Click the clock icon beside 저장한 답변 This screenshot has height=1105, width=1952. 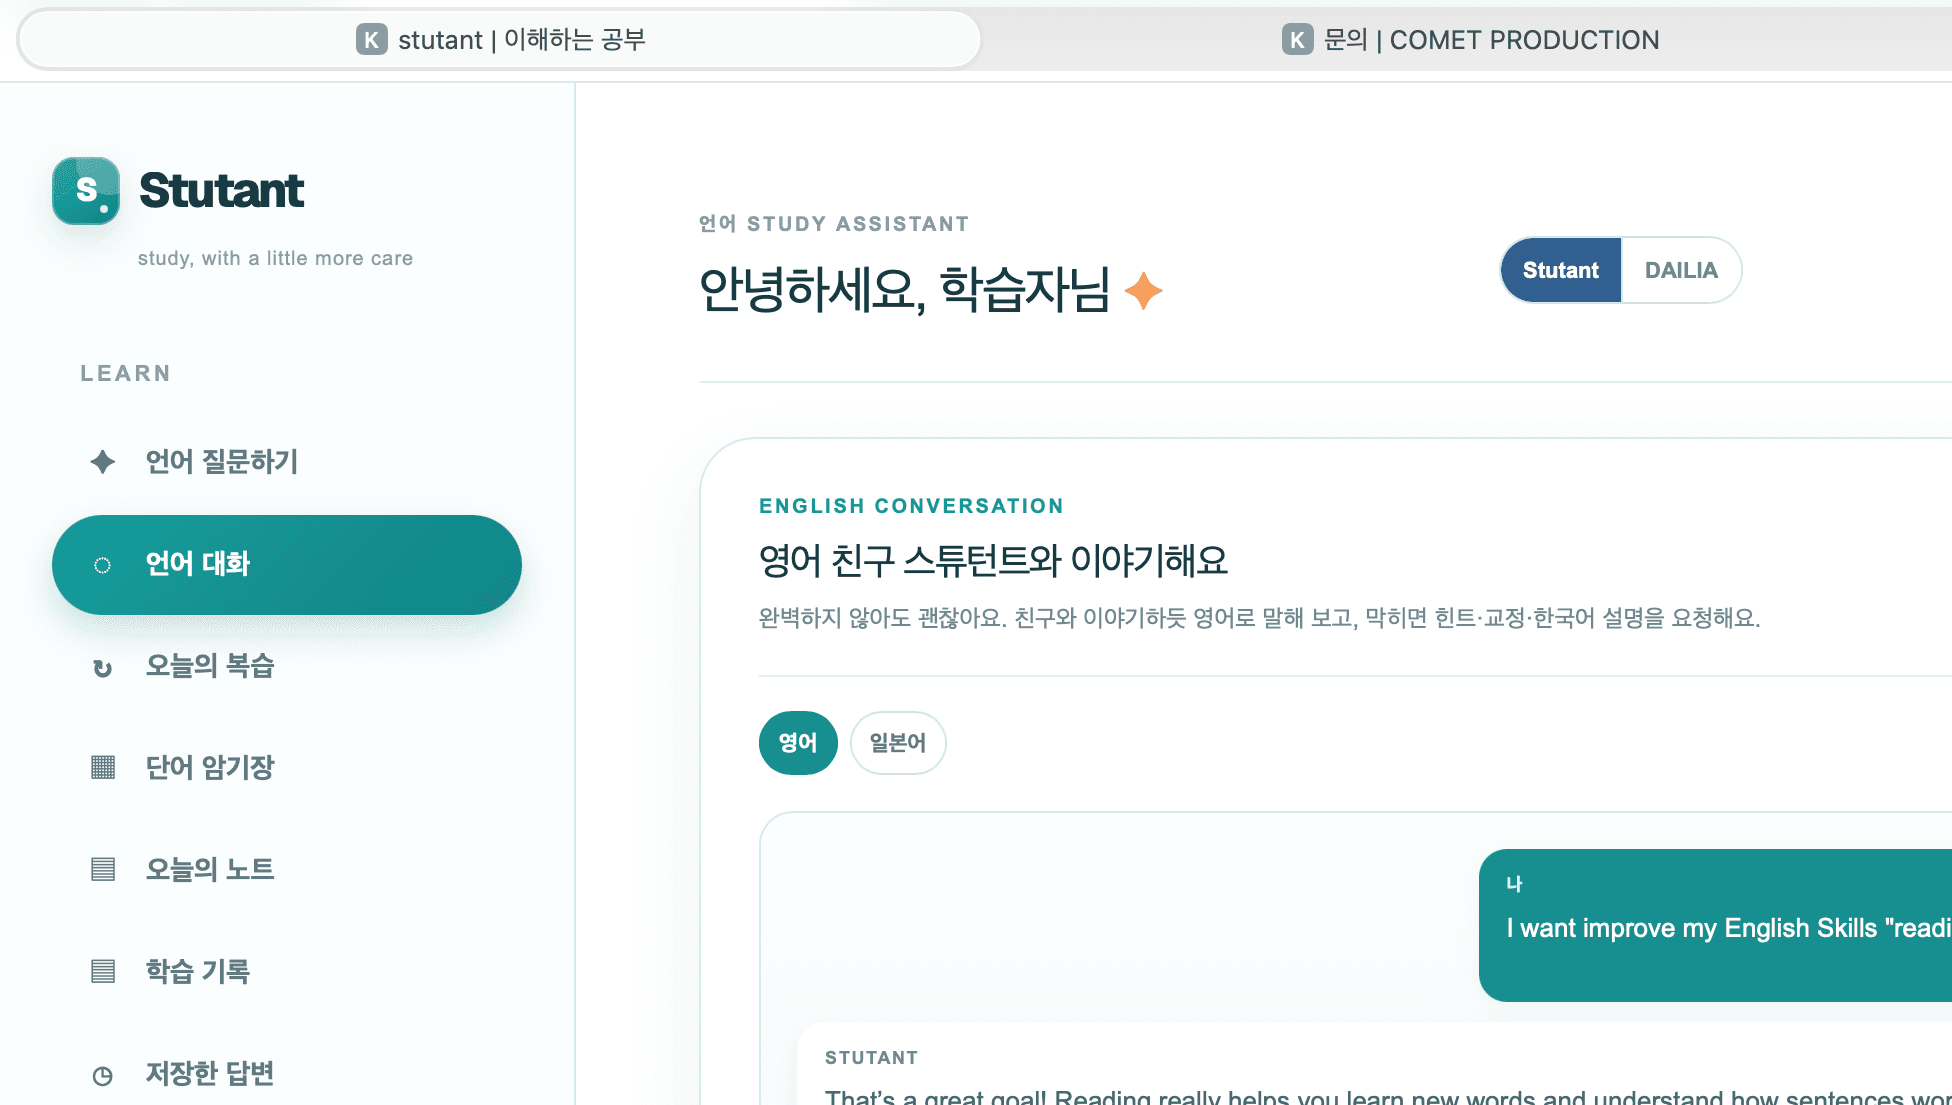102,1076
